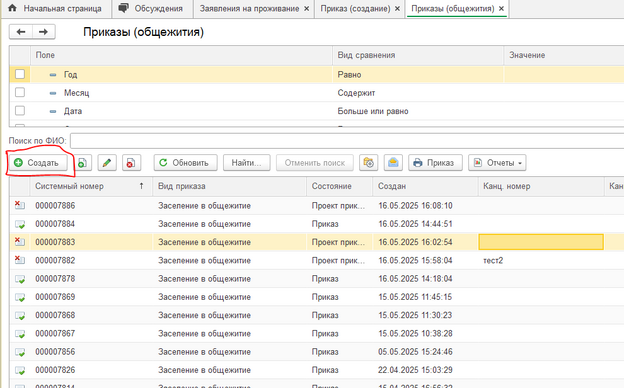Sort by the Системный номер column

(91, 186)
